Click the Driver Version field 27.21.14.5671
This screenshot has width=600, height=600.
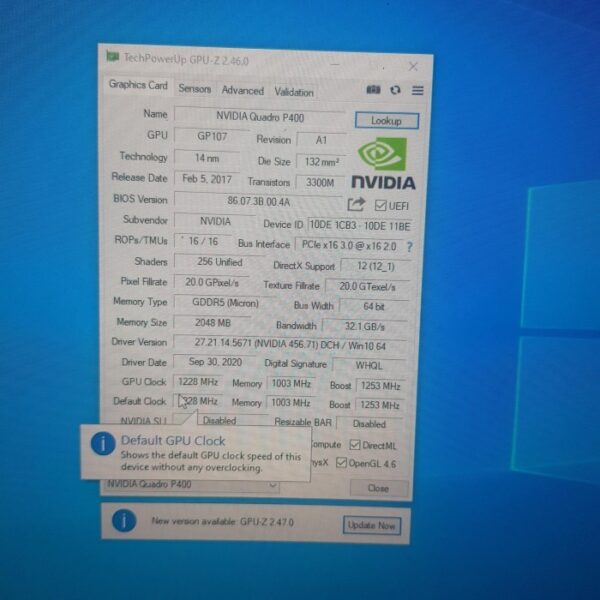point(290,343)
